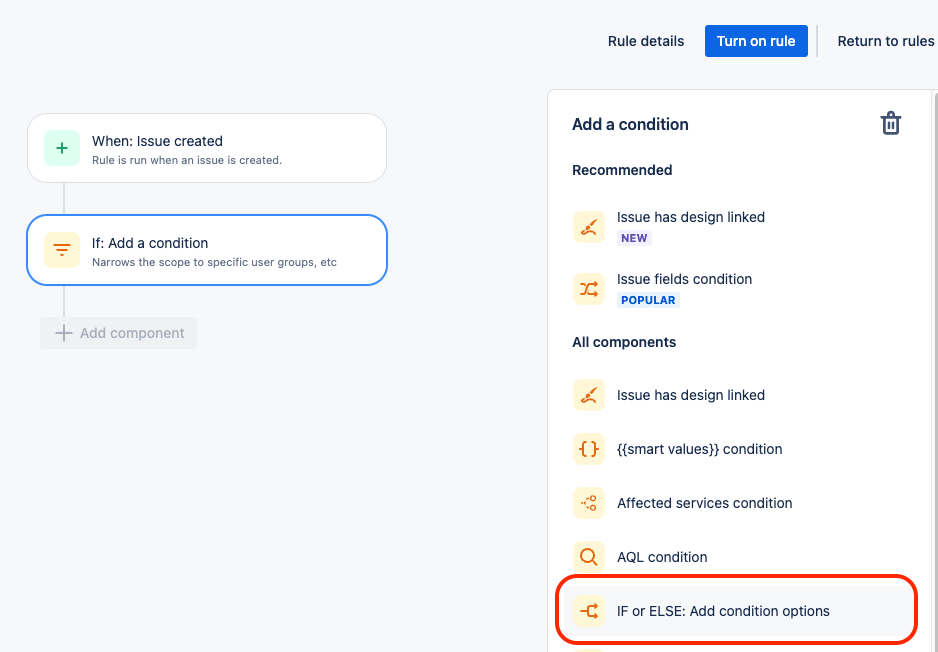Click the AQL condition magnifier icon

tap(589, 557)
